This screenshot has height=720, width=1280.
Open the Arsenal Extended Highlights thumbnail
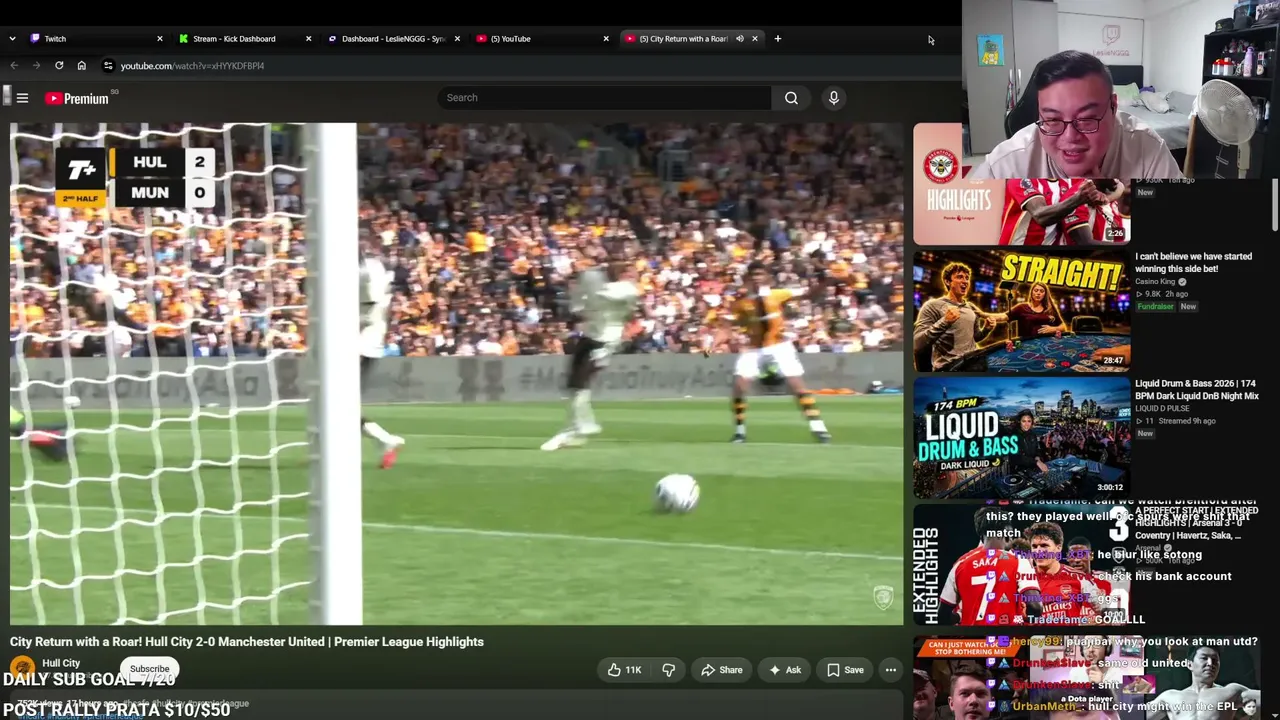pos(1022,565)
